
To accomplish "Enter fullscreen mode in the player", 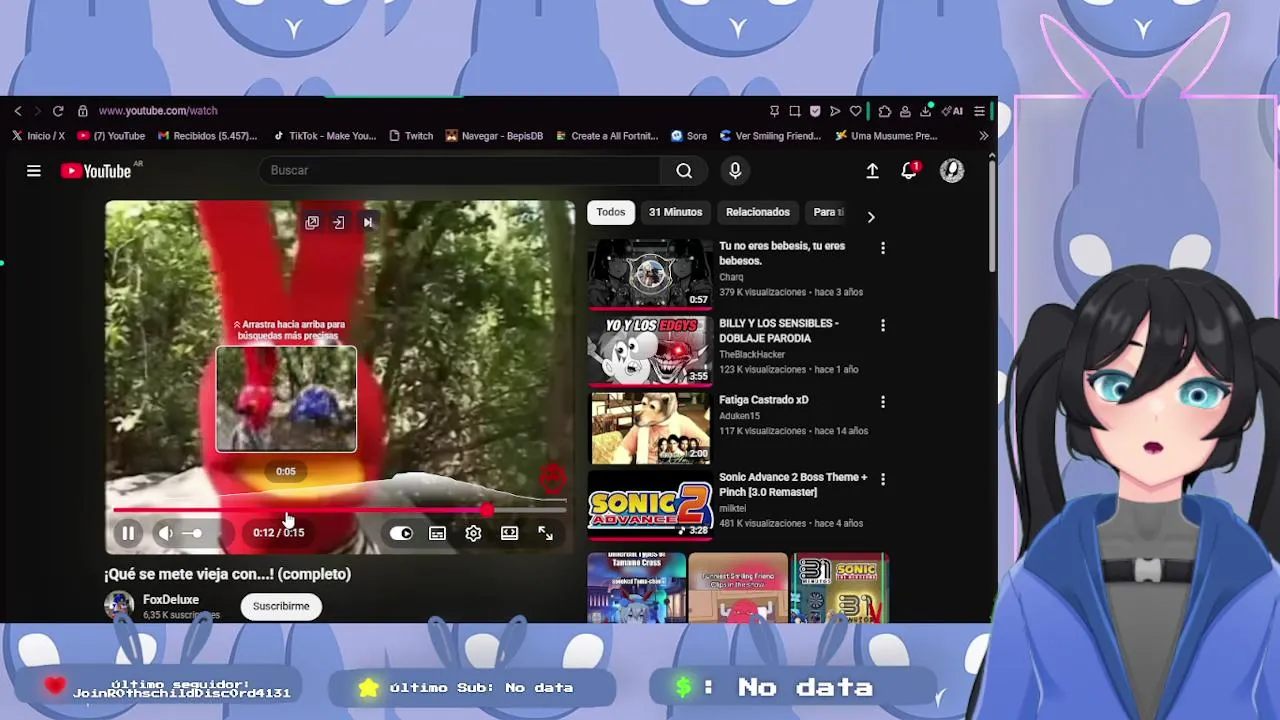I will [545, 534].
